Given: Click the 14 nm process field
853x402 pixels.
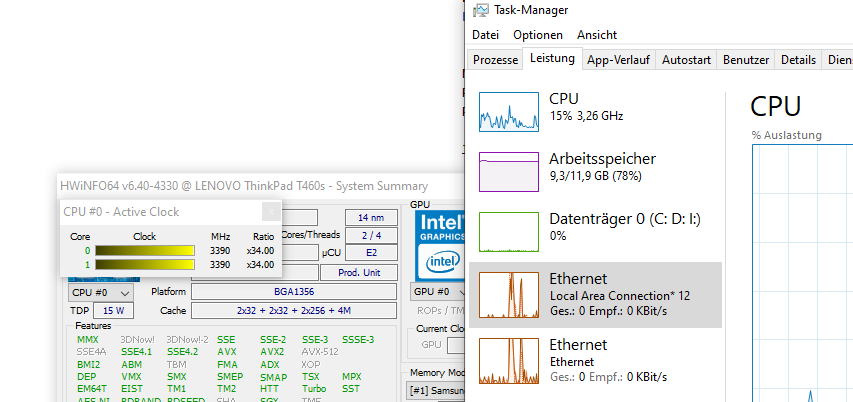Looking at the screenshot, I should [371, 218].
